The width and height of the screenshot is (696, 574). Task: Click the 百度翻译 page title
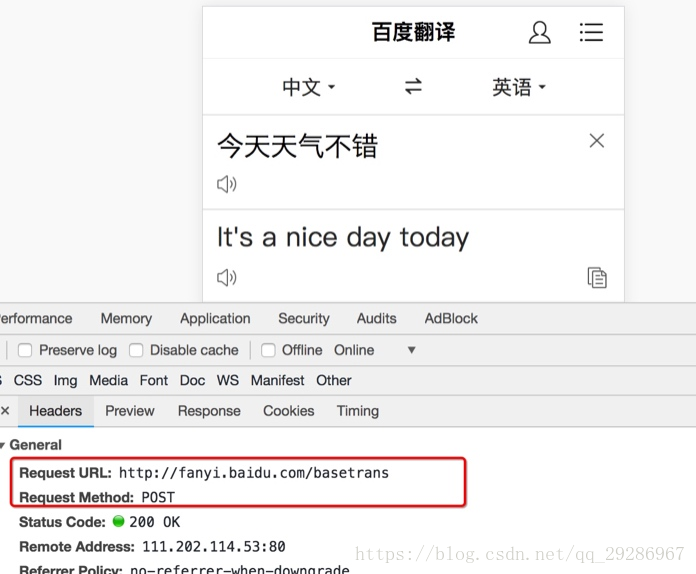413,32
